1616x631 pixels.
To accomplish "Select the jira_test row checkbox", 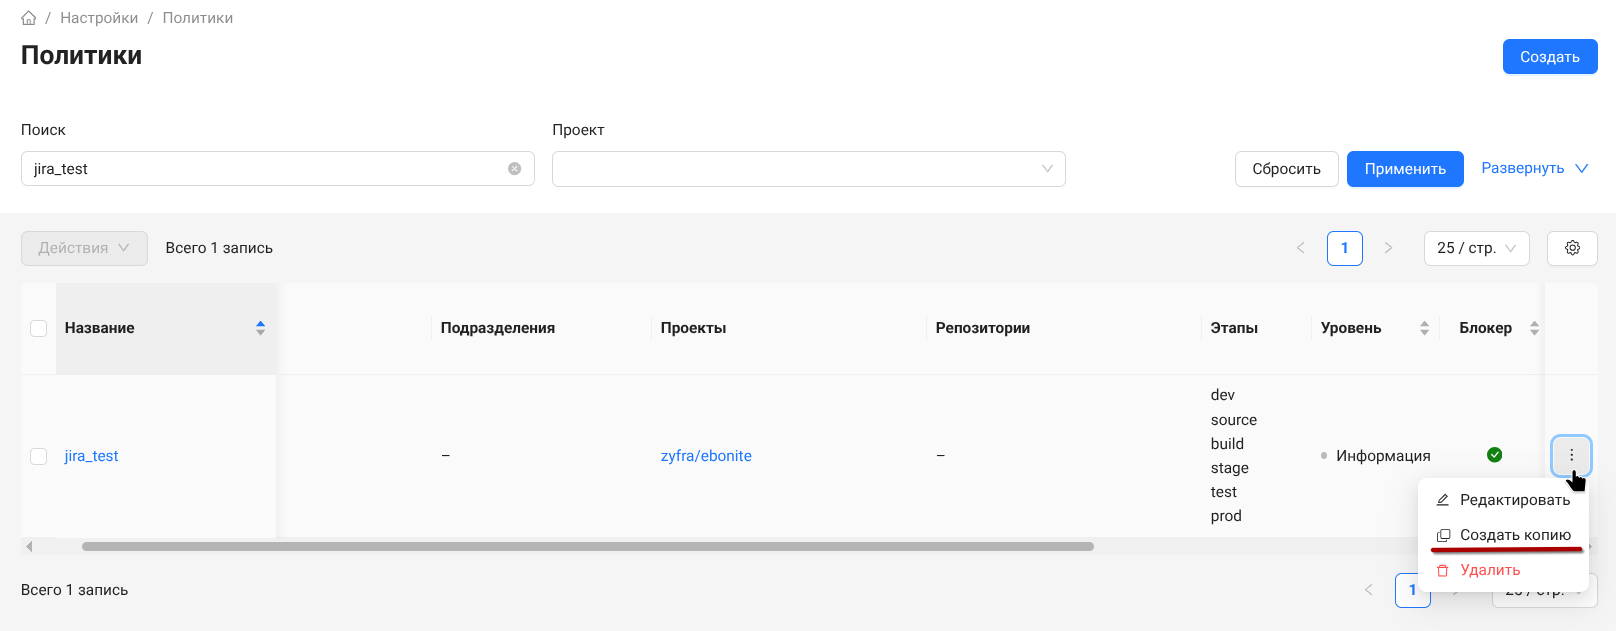I will coord(39,456).
